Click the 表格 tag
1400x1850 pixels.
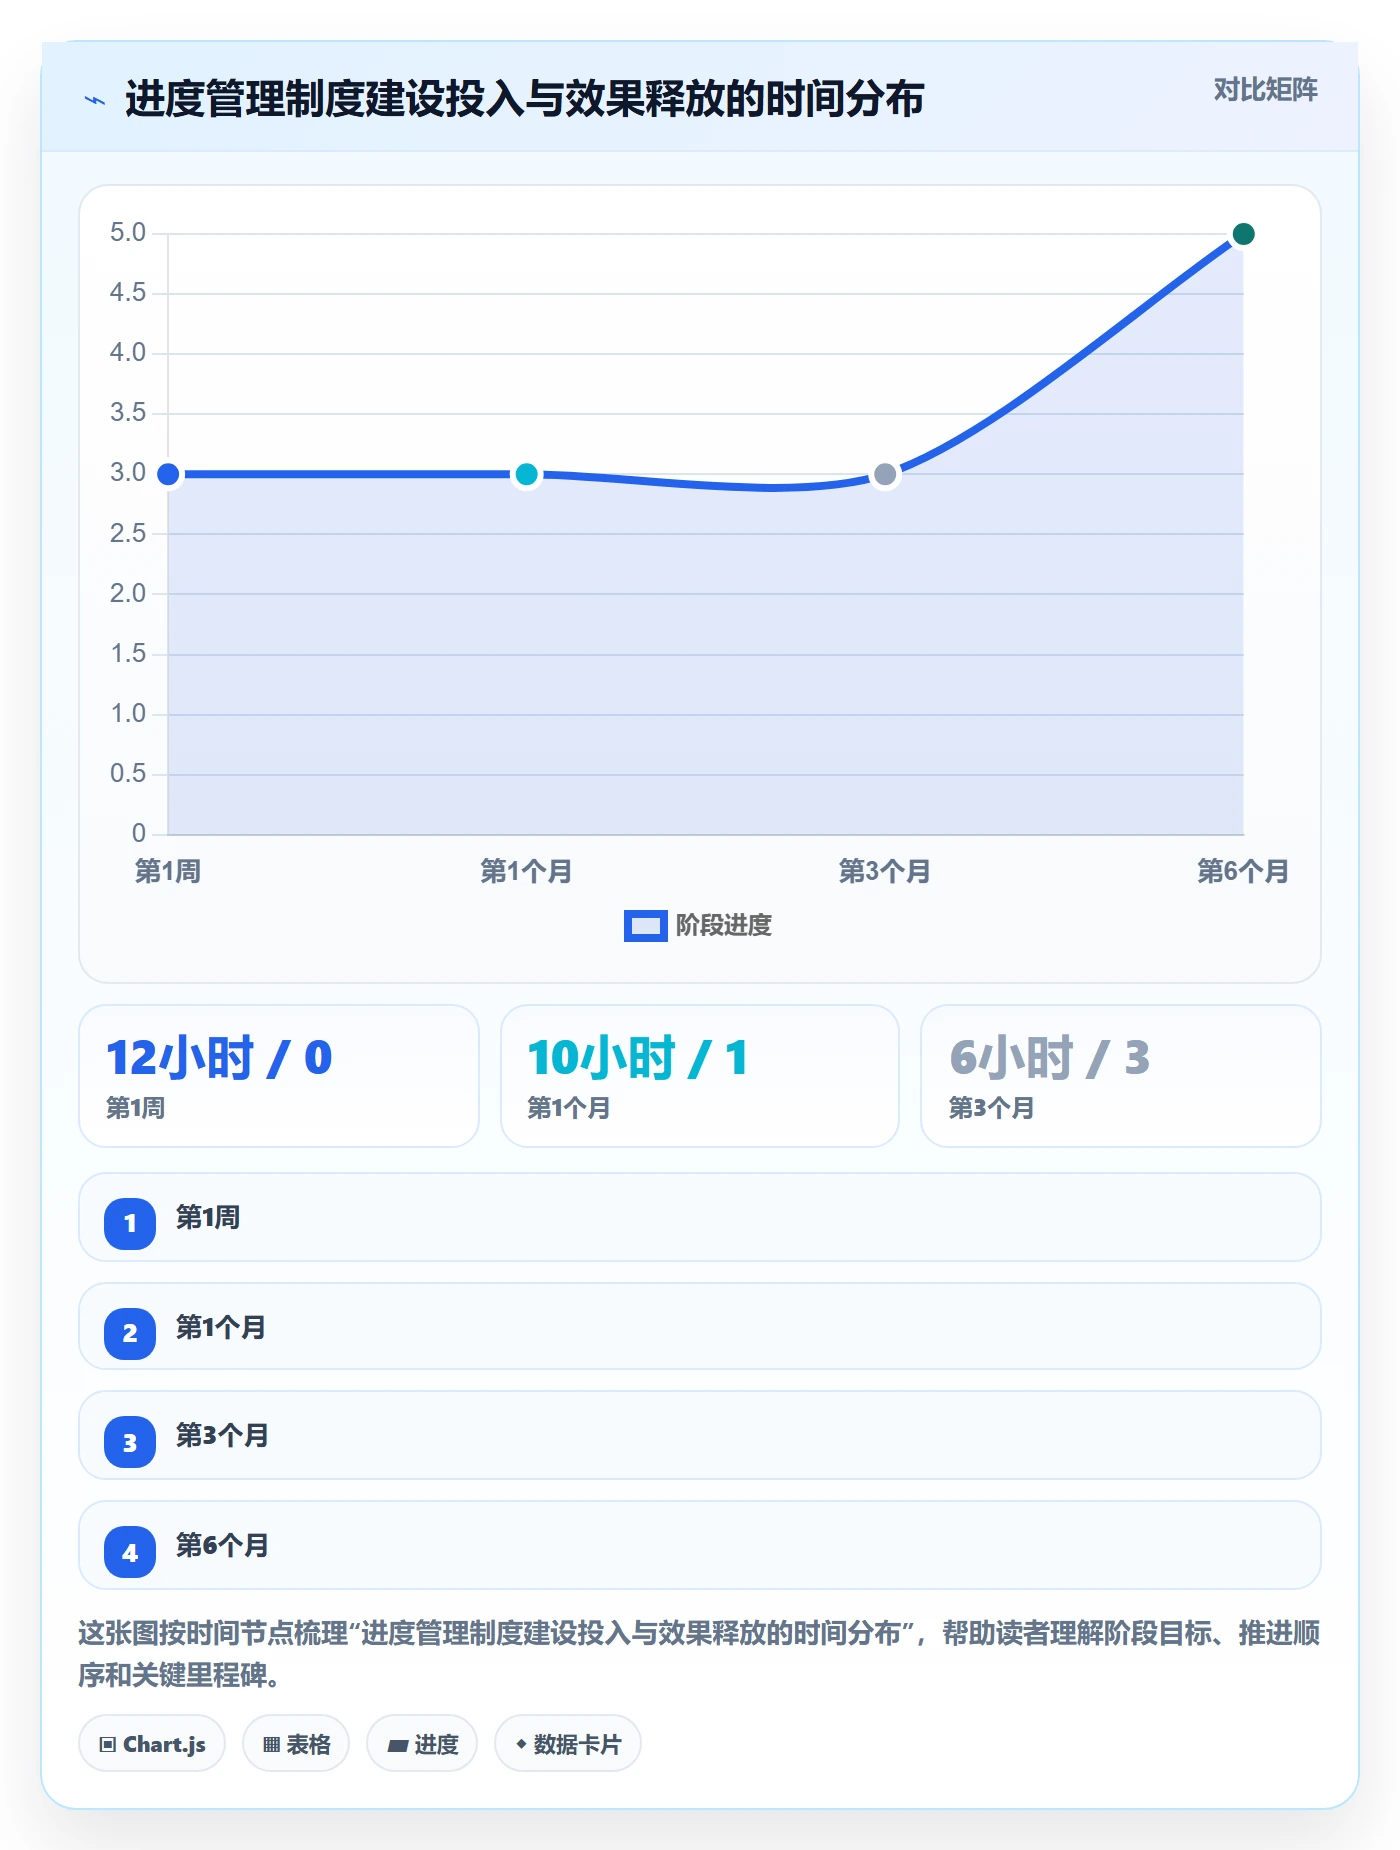296,1744
